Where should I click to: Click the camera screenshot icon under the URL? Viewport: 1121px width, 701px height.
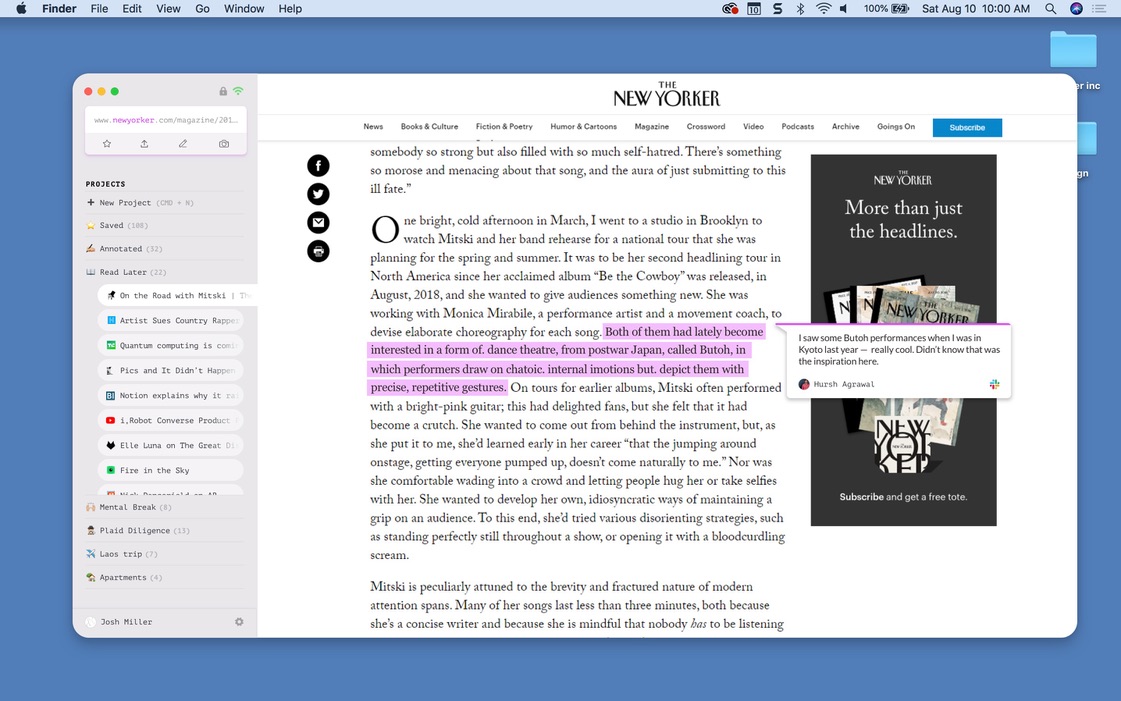click(224, 144)
